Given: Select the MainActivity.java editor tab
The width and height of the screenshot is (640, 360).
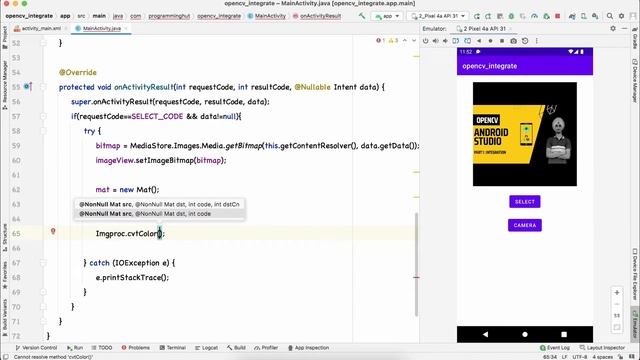Looking at the screenshot, I should click(x=101, y=29).
